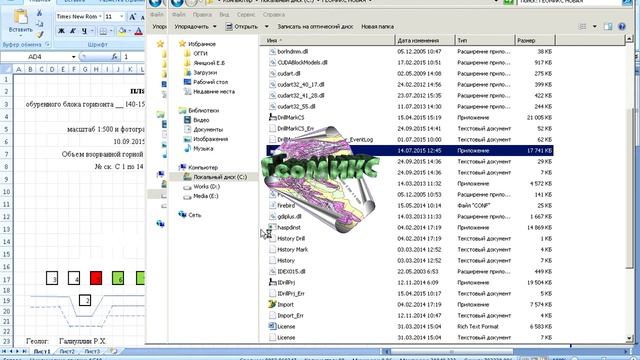Select the Media (E:) drive icon
This screenshot has width=640, height=360.
[x=187, y=196]
